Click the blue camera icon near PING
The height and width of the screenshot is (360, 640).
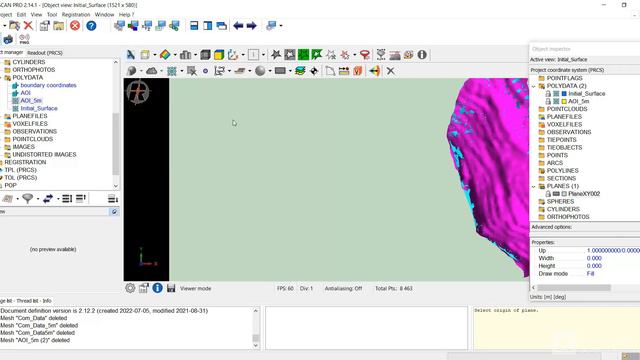pyautogui.click(x=8, y=40)
